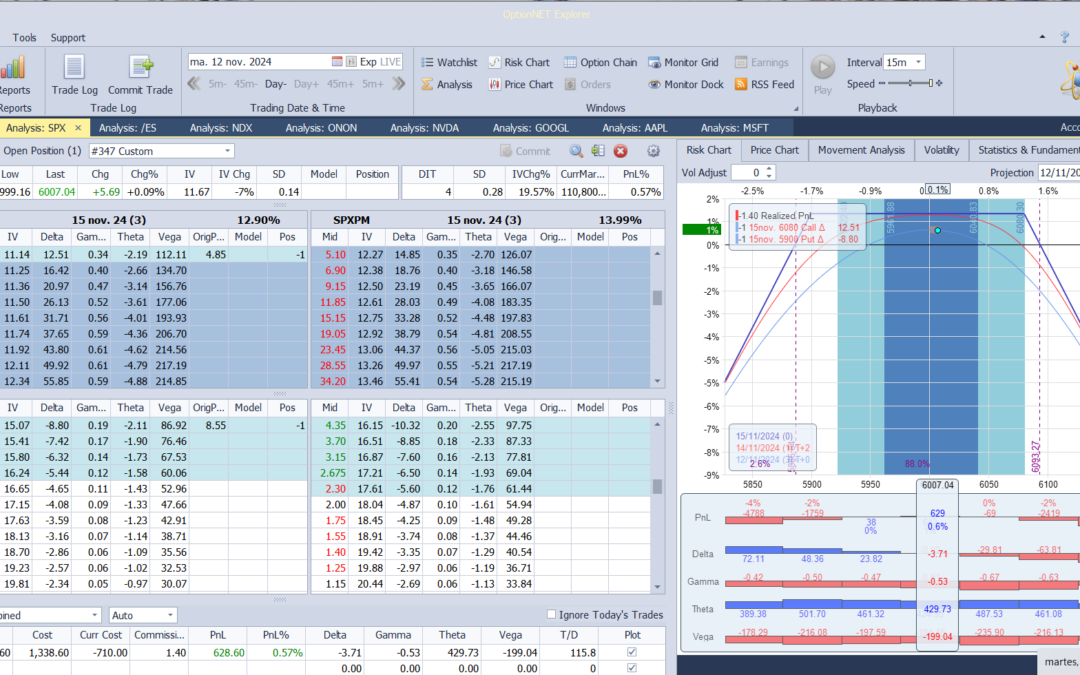This screenshot has height=675, width=1080.
Task: Click the Projection date field
Action: pyautogui.click(x=1059, y=173)
